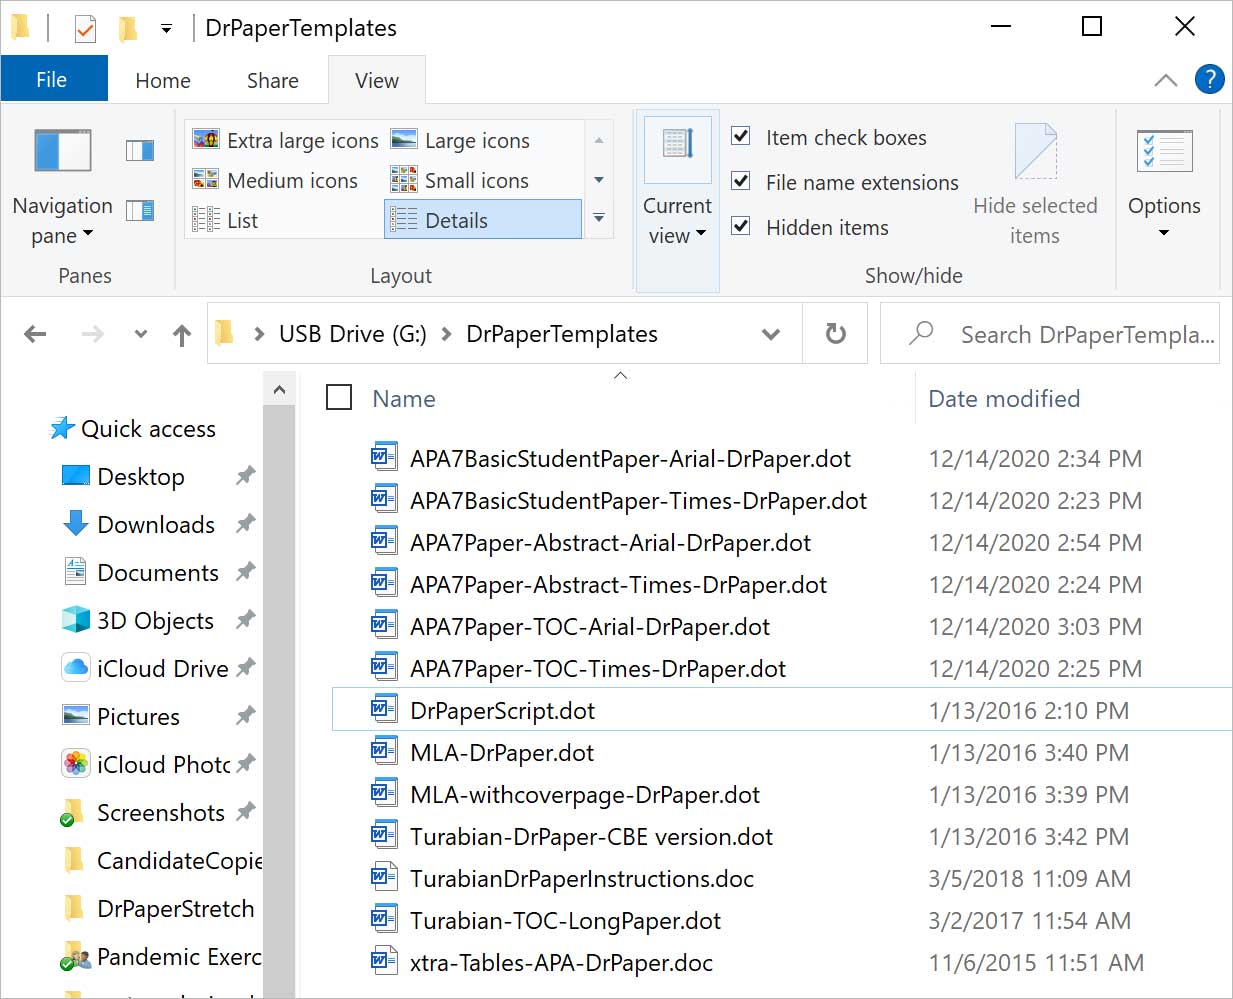
Task: Click the Preview pane icon in Panes
Action: pyautogui.click(x=139, y=151)
